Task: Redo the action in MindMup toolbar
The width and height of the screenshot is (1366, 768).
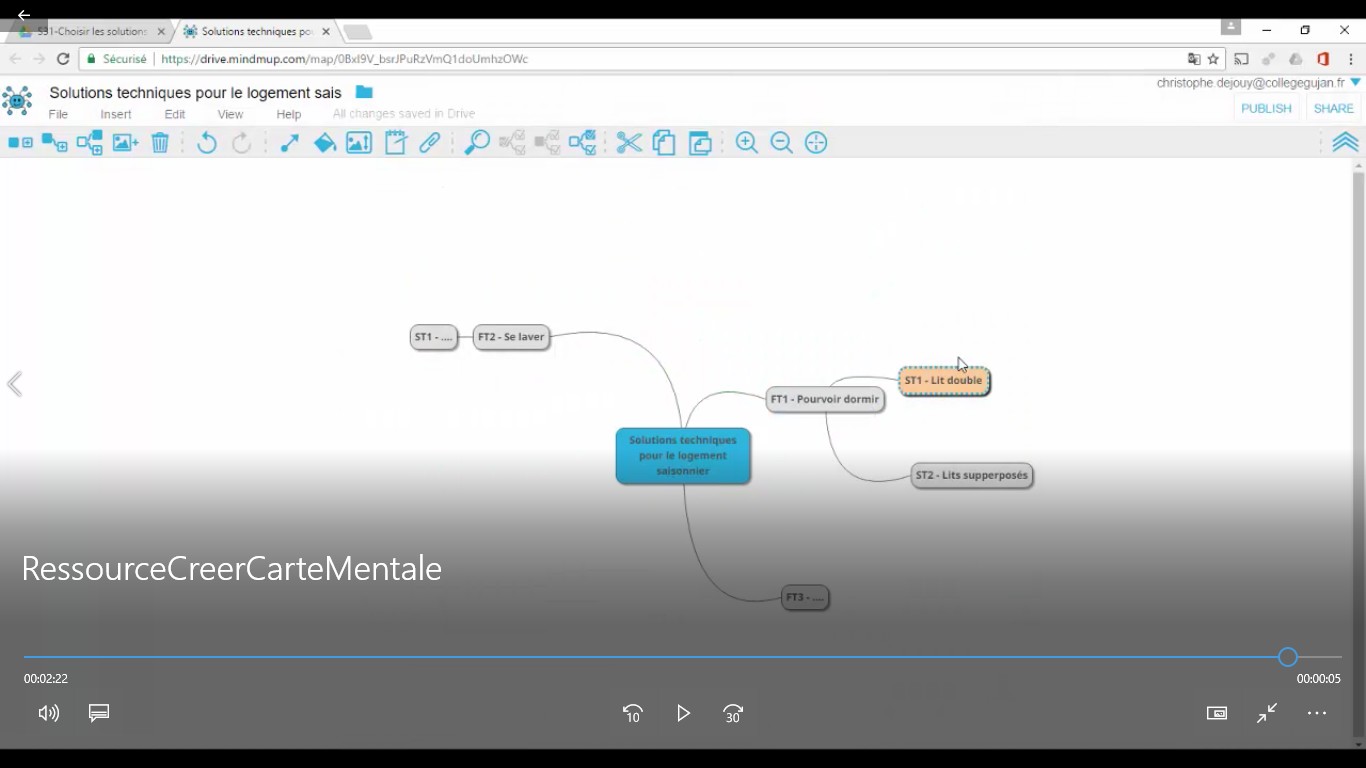Action: (241, 143)
